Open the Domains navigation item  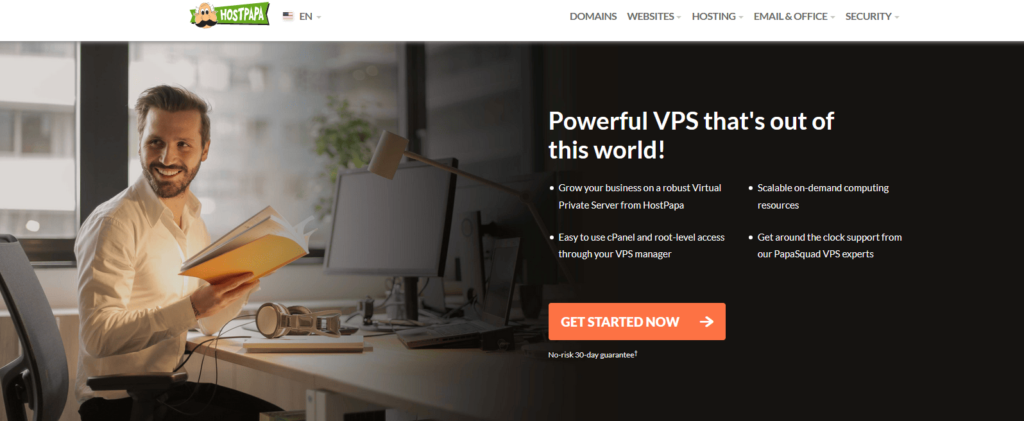593,17
